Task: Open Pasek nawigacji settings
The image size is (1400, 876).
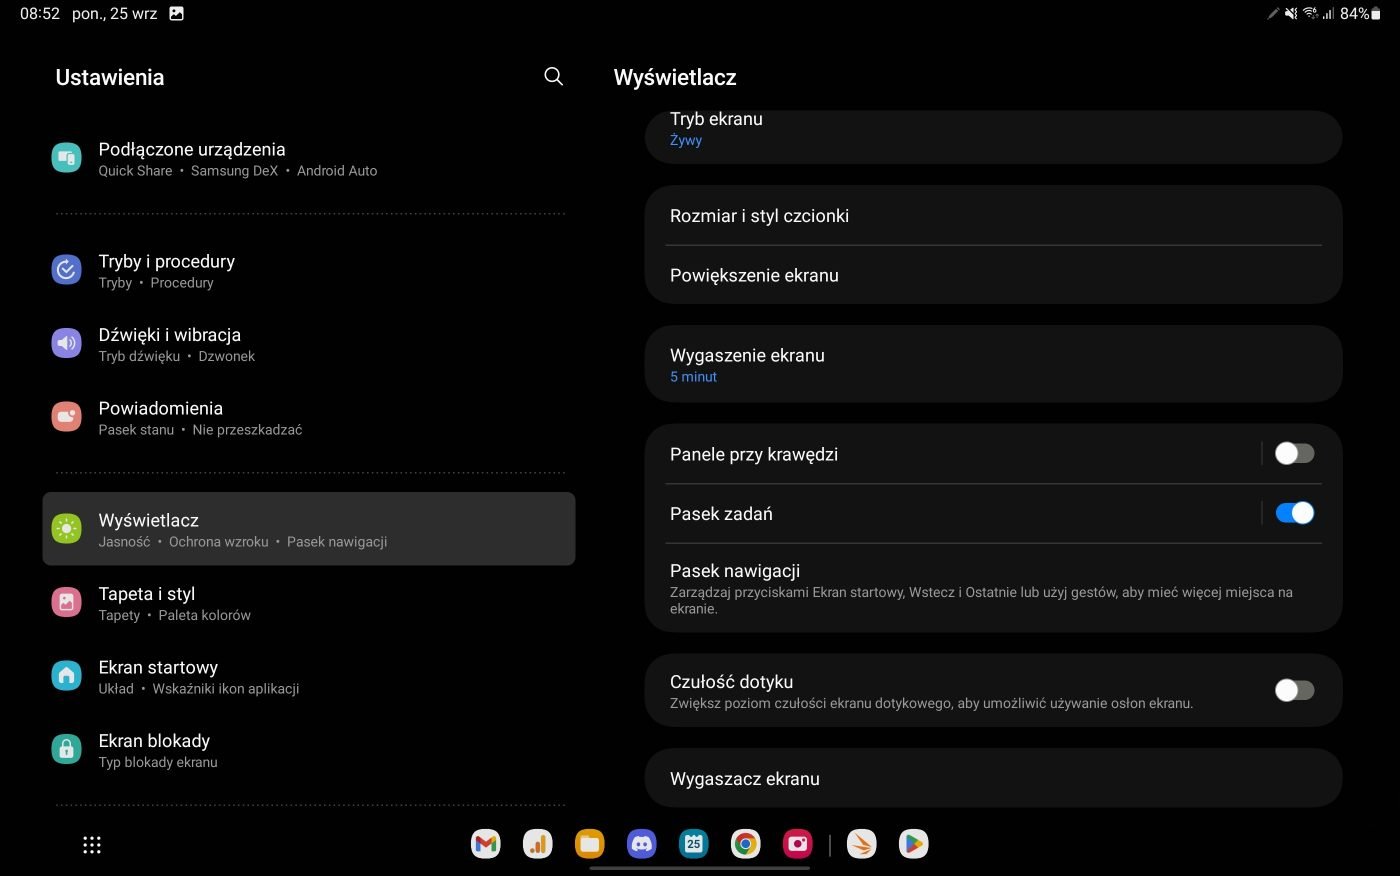Action: point(993,588)
